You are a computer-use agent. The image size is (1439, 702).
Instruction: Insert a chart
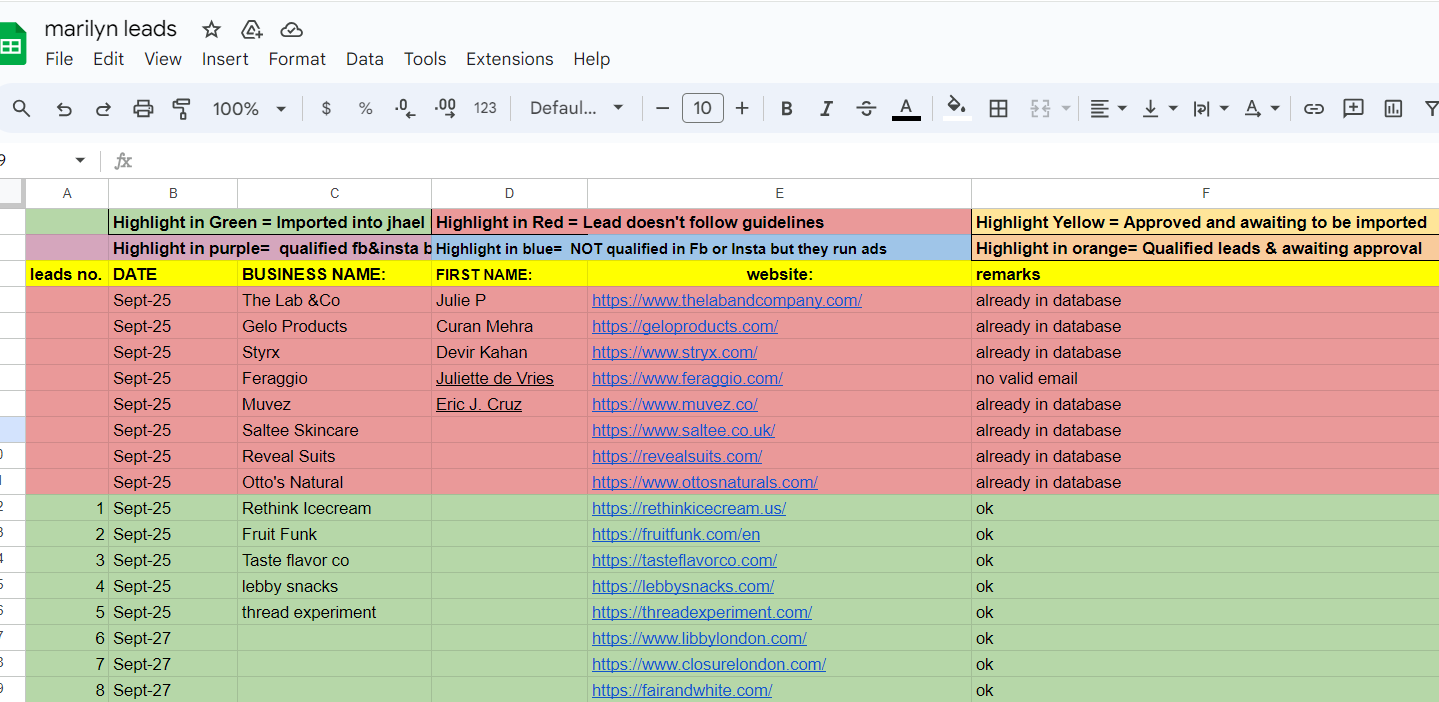(x=1393, y=108)
